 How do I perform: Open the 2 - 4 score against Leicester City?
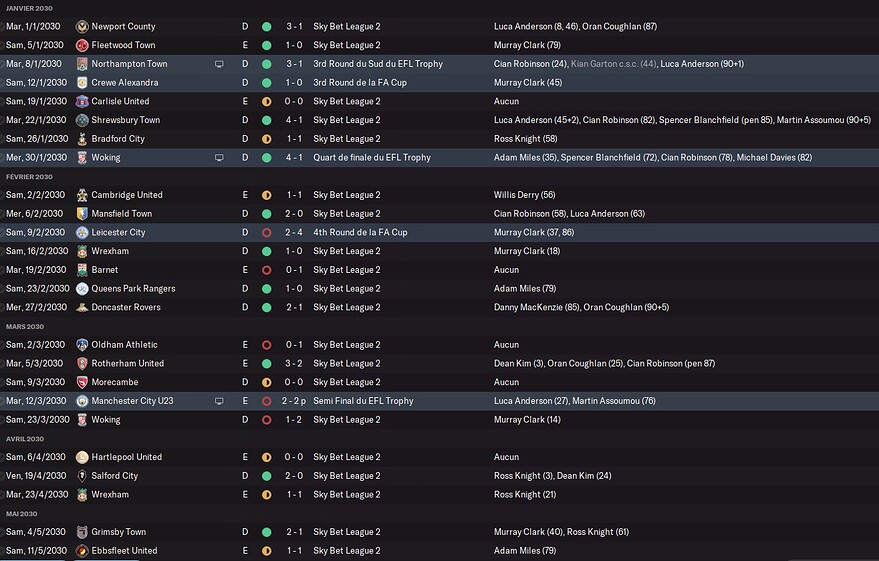click(294, 232)
